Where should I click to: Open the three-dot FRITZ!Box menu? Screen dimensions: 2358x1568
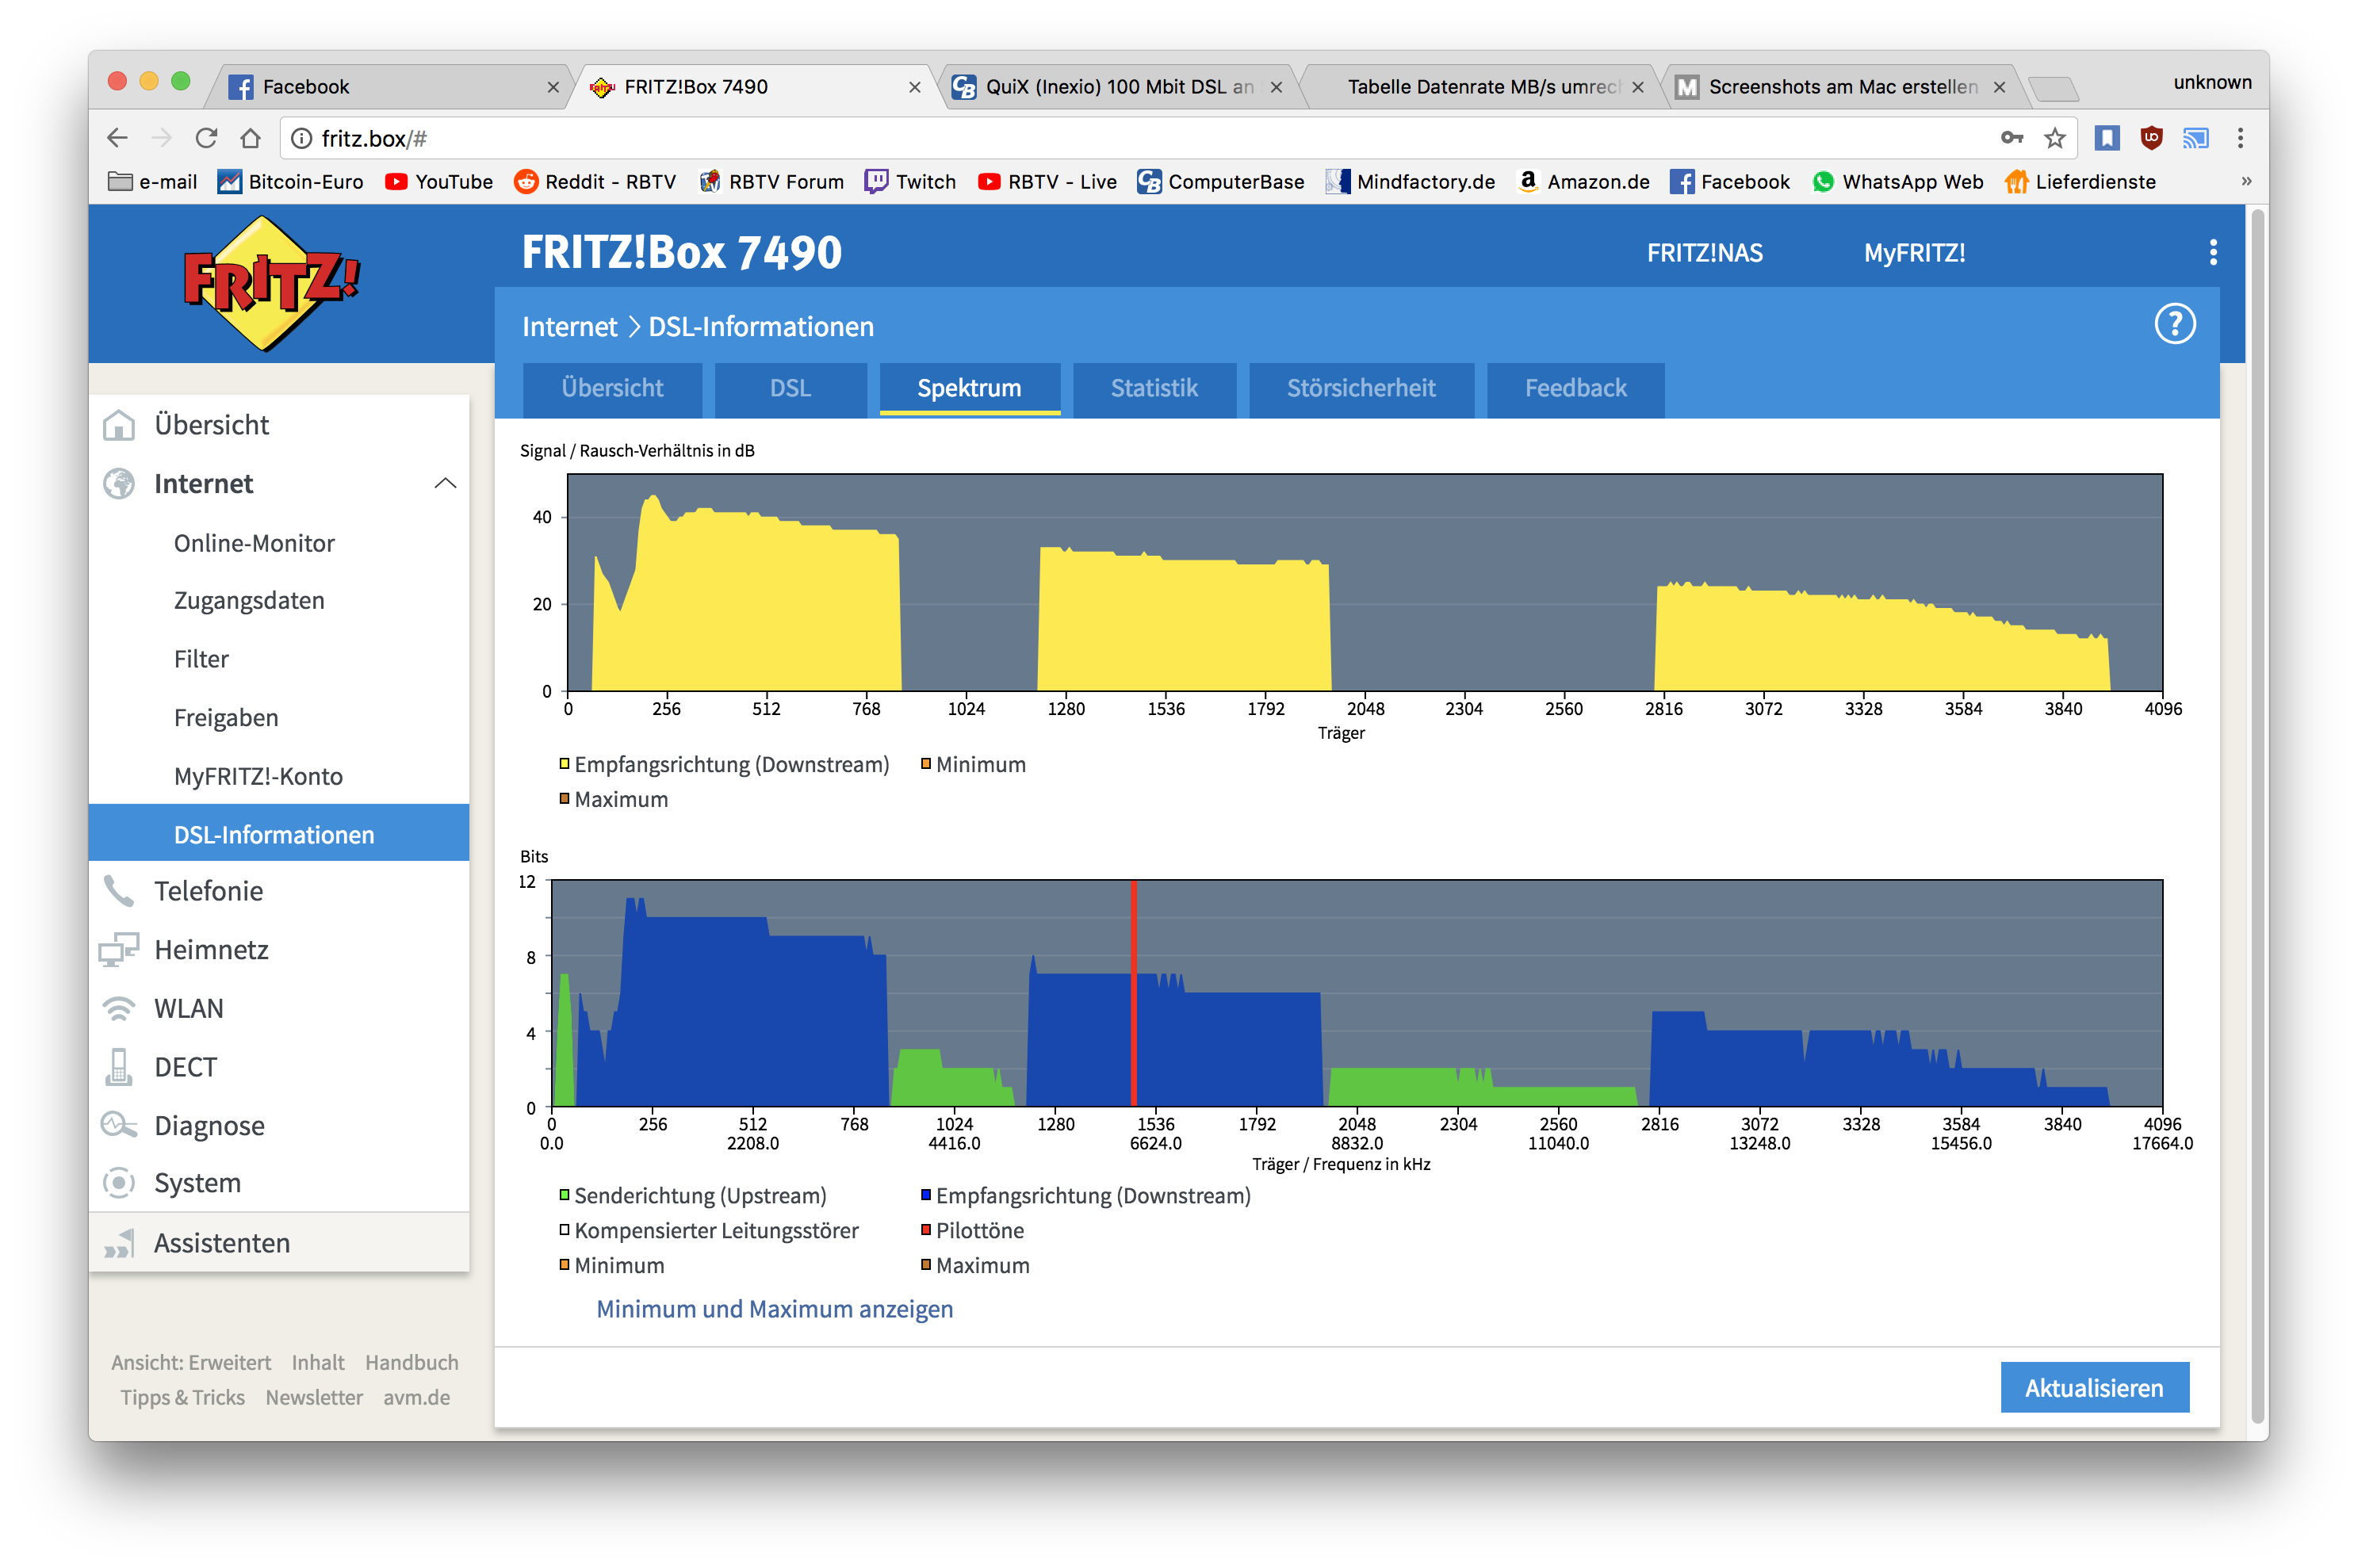click(x=2212, y=252)
